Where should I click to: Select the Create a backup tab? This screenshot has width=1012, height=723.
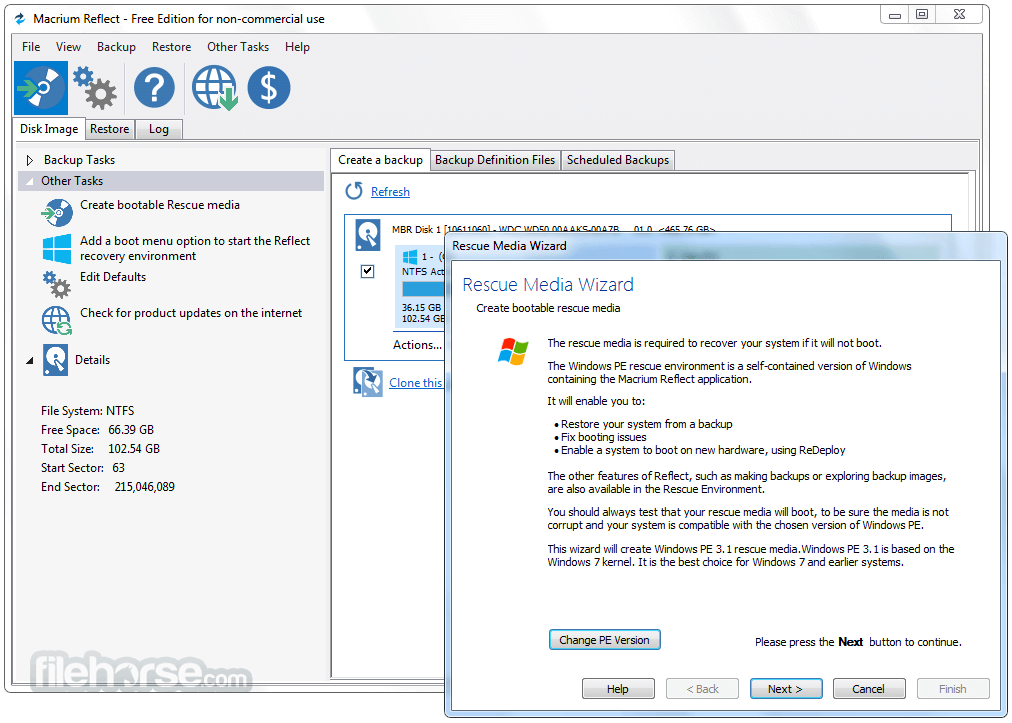[x=380, y=159]
